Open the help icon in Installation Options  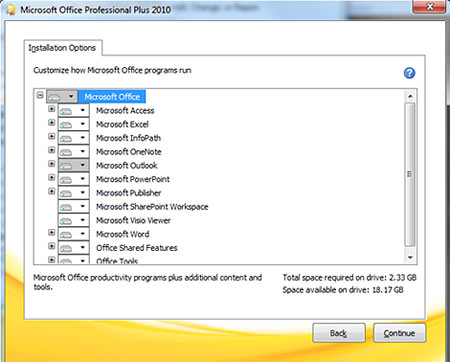point(409,73)
